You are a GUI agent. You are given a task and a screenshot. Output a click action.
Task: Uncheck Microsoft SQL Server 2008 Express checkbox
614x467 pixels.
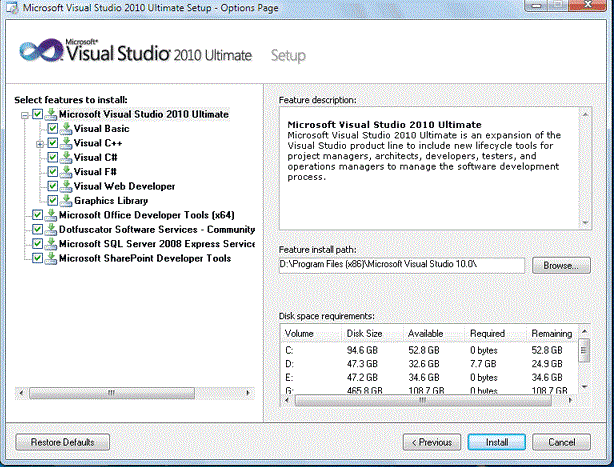point(37,244)
